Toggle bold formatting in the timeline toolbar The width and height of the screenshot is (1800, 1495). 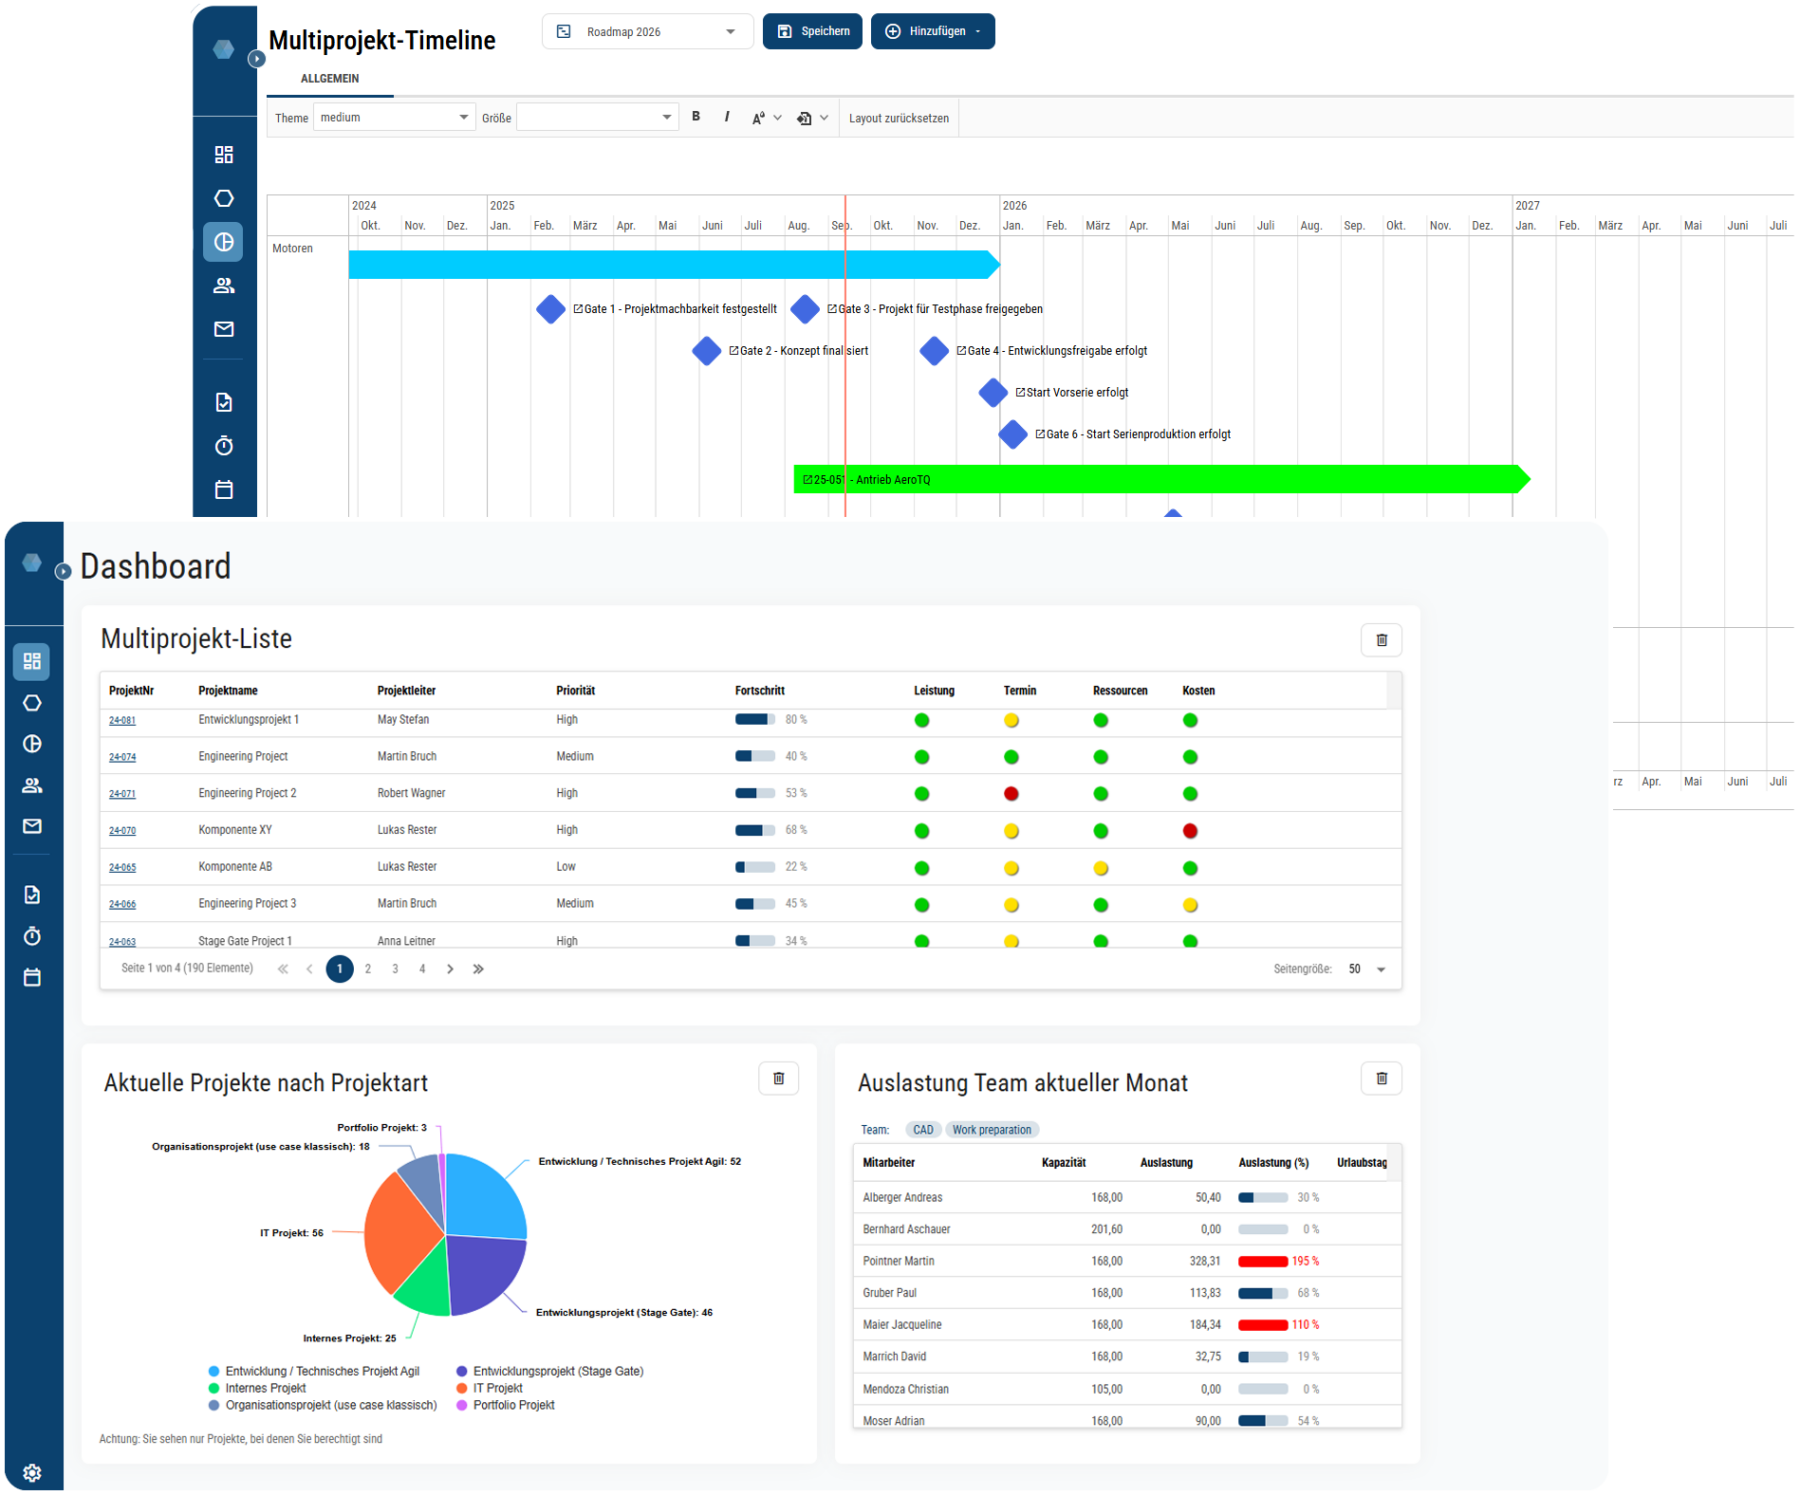[x=696, y=117]
